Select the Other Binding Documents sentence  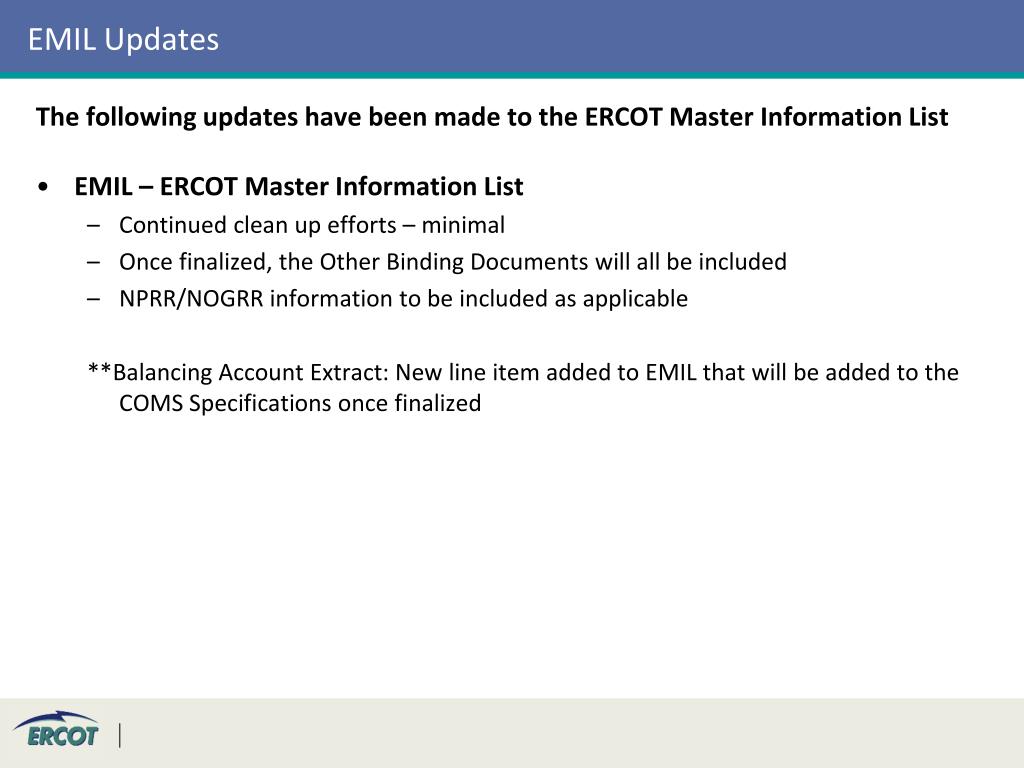(x=453, y=262)
